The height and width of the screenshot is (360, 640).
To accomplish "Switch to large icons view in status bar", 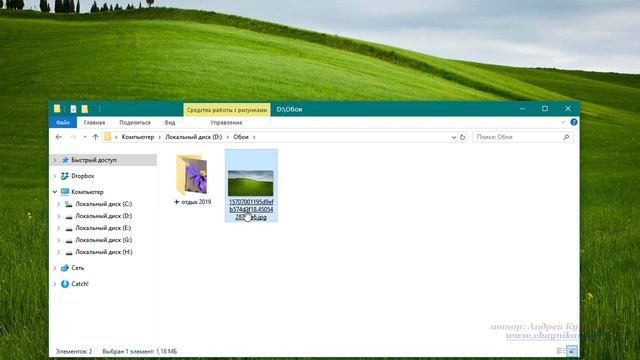I will click(x=572, y=351).
